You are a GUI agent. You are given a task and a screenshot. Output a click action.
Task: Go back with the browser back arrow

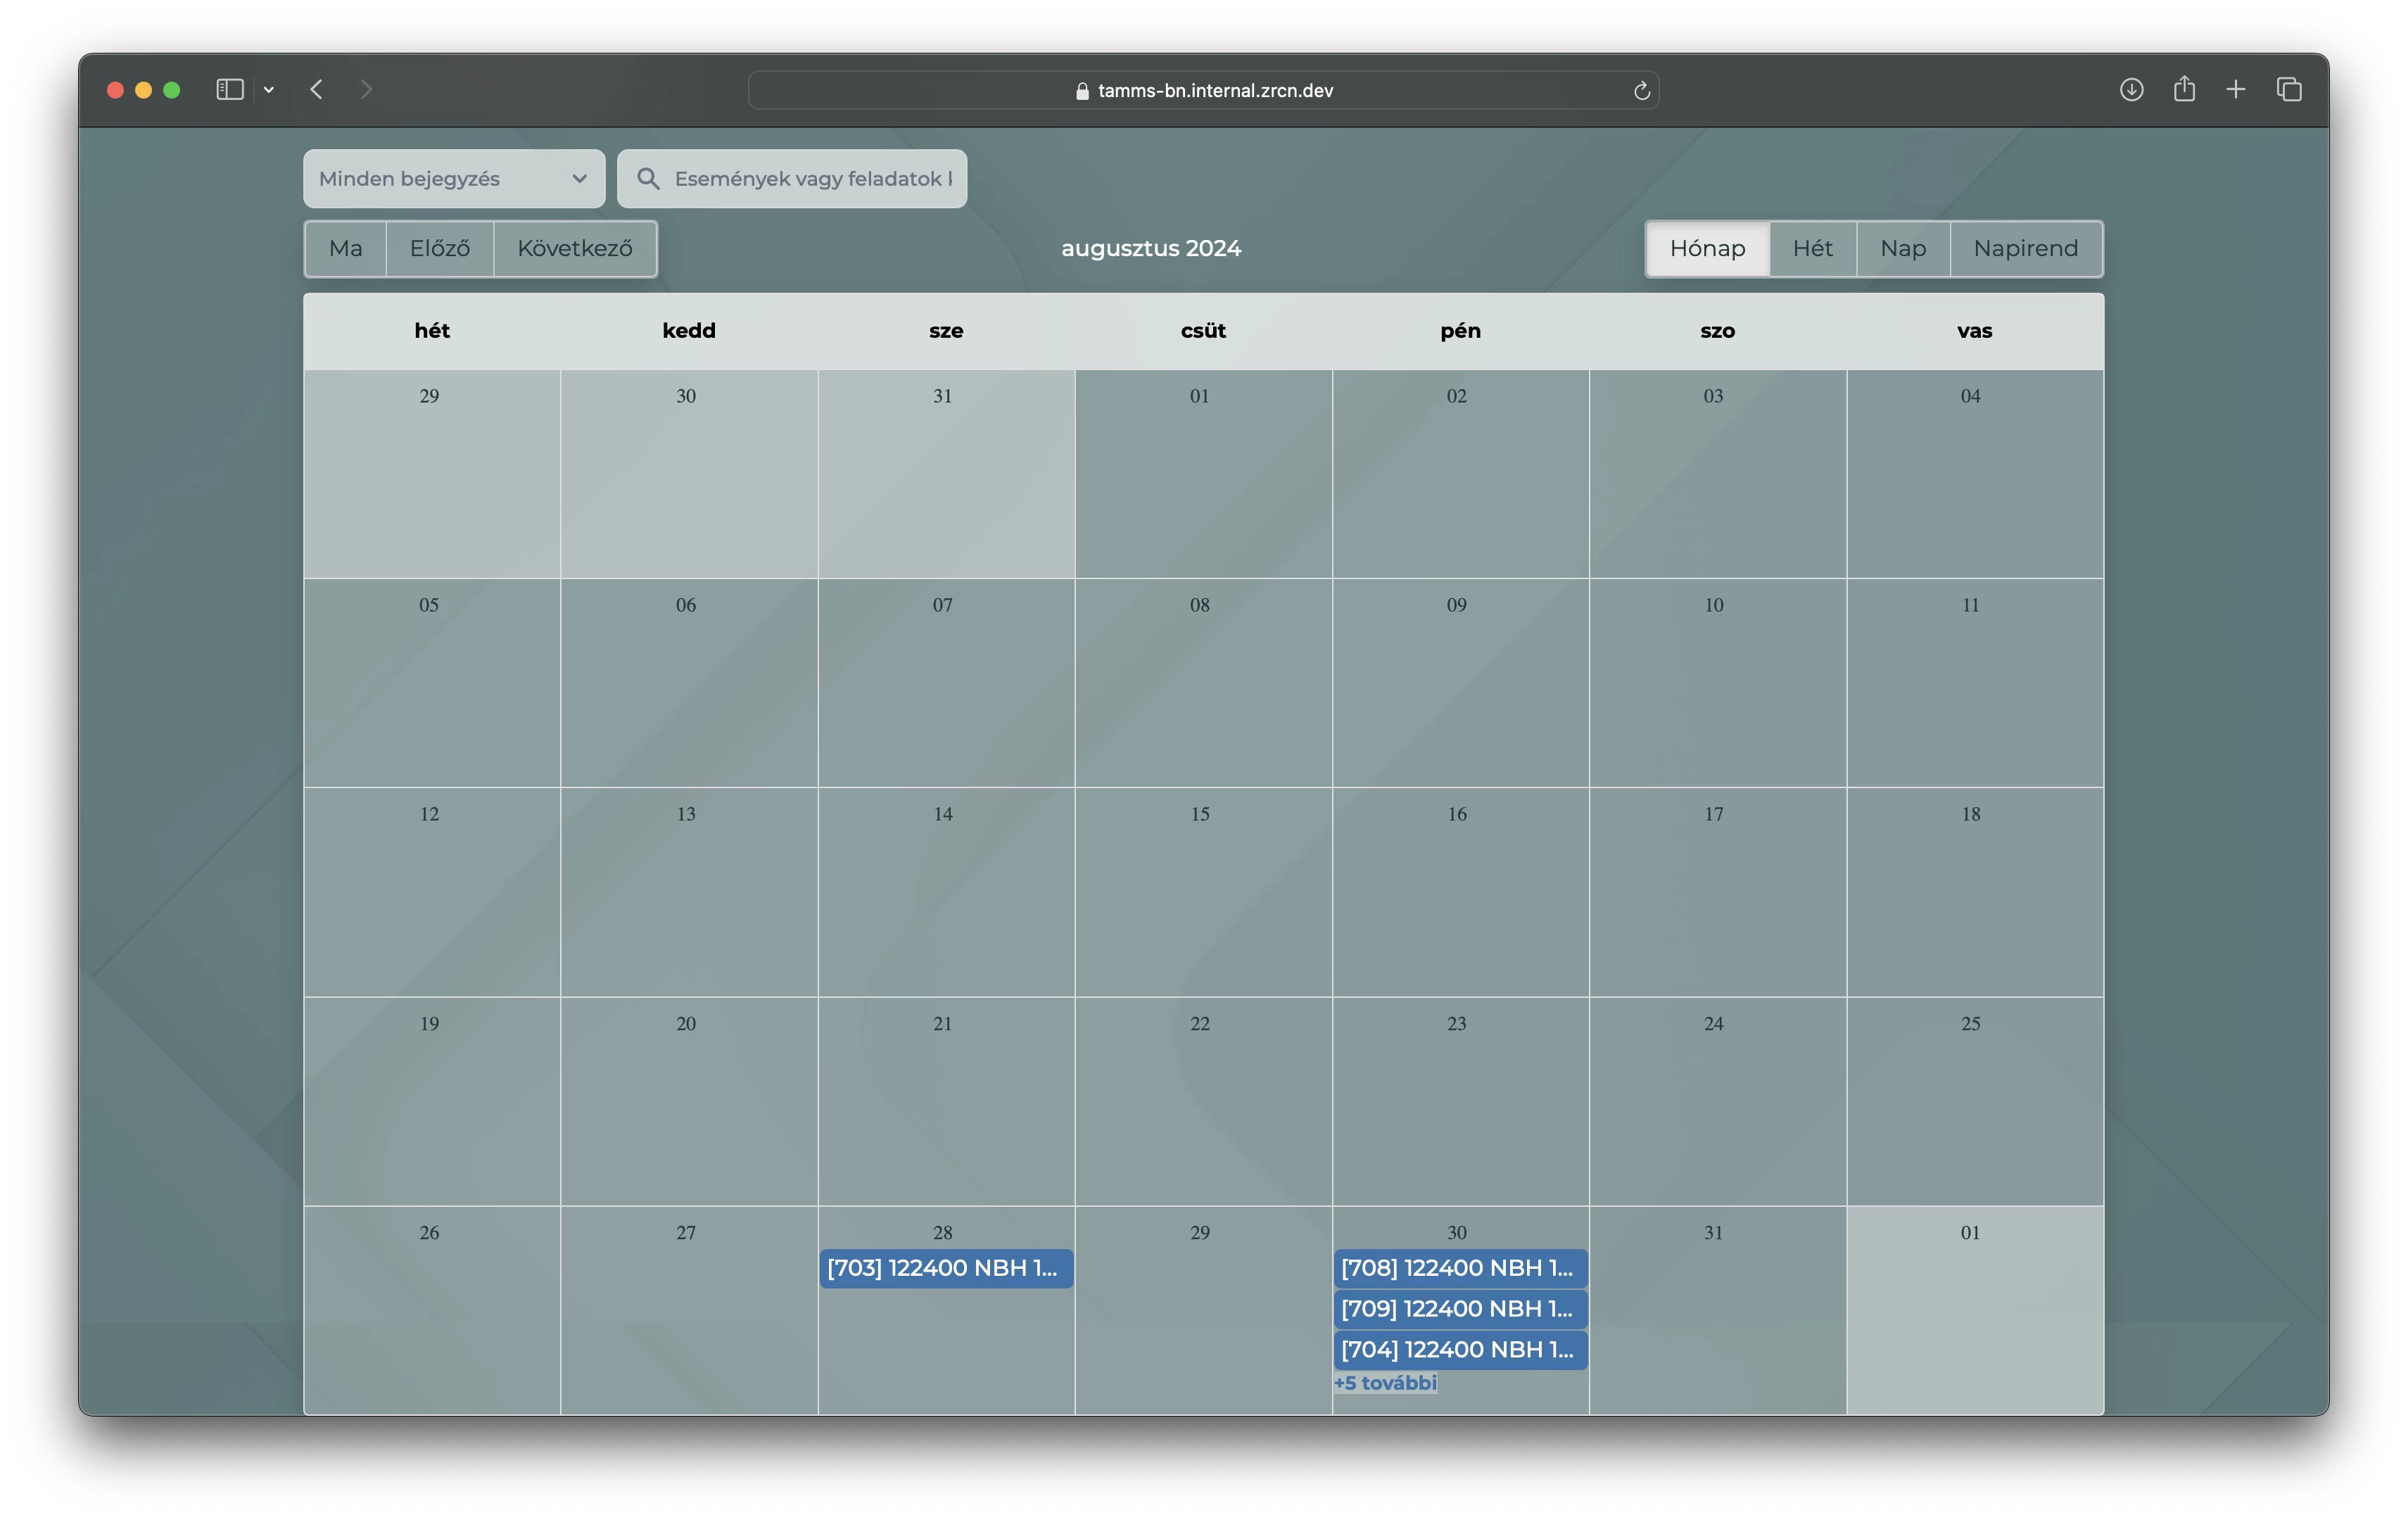(x=317, y=90)
